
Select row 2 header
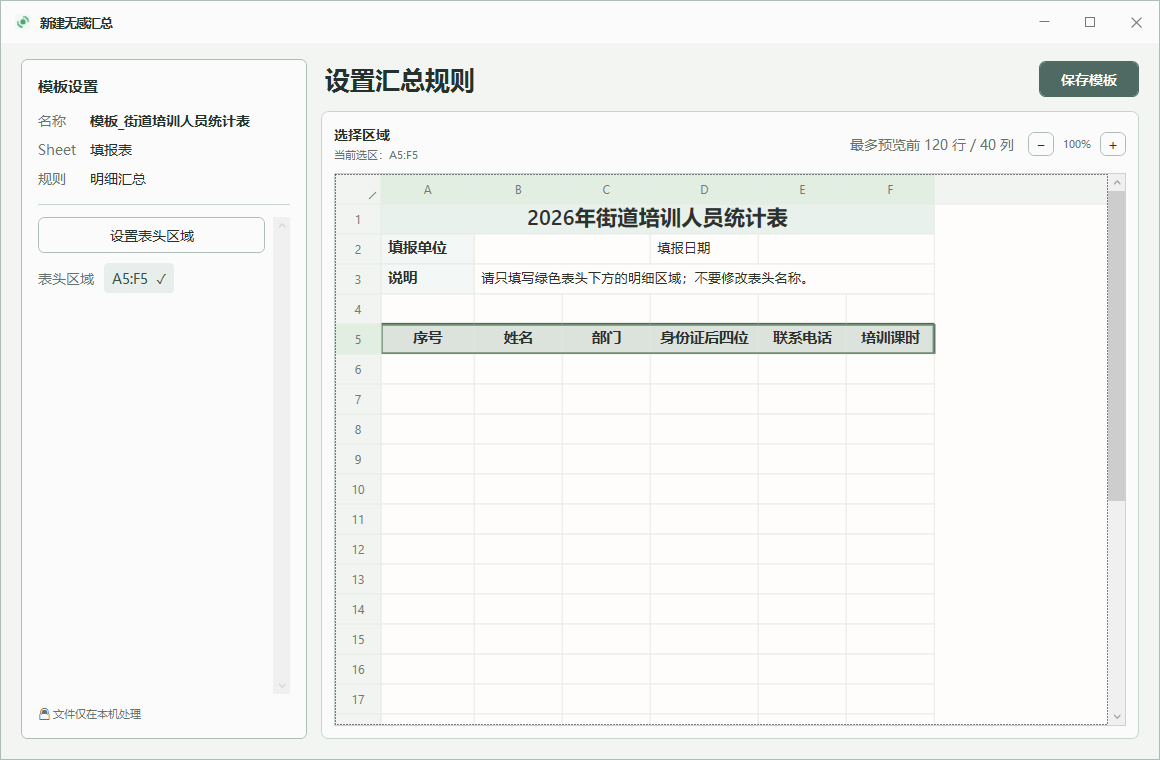coord(359,249)
